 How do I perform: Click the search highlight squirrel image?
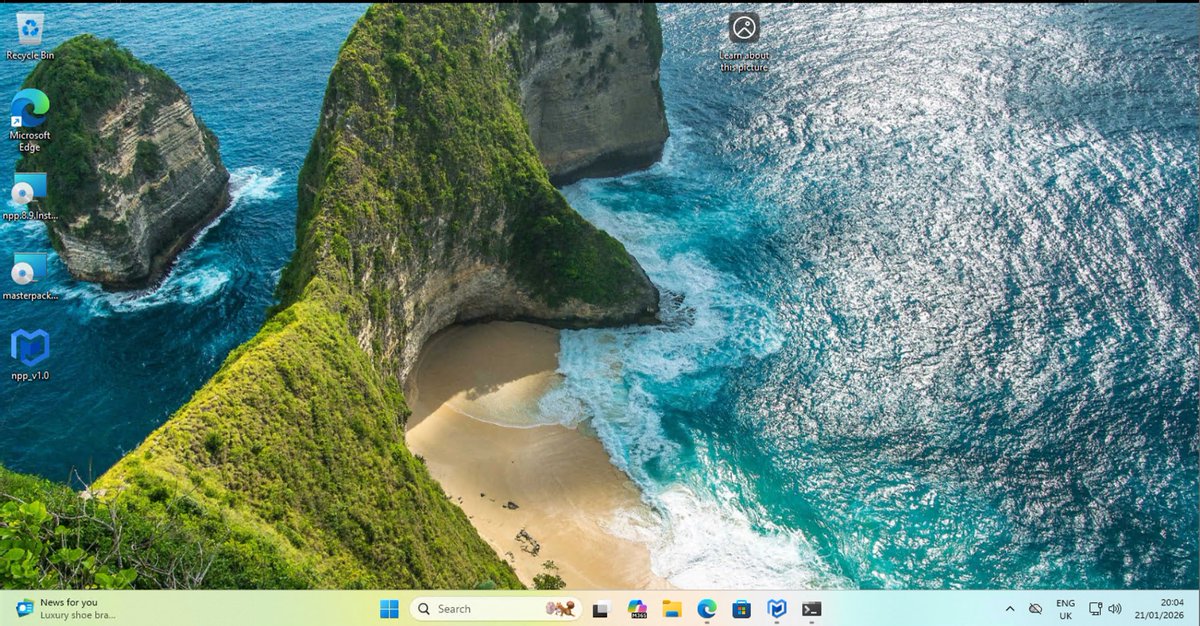pos(560,609)
